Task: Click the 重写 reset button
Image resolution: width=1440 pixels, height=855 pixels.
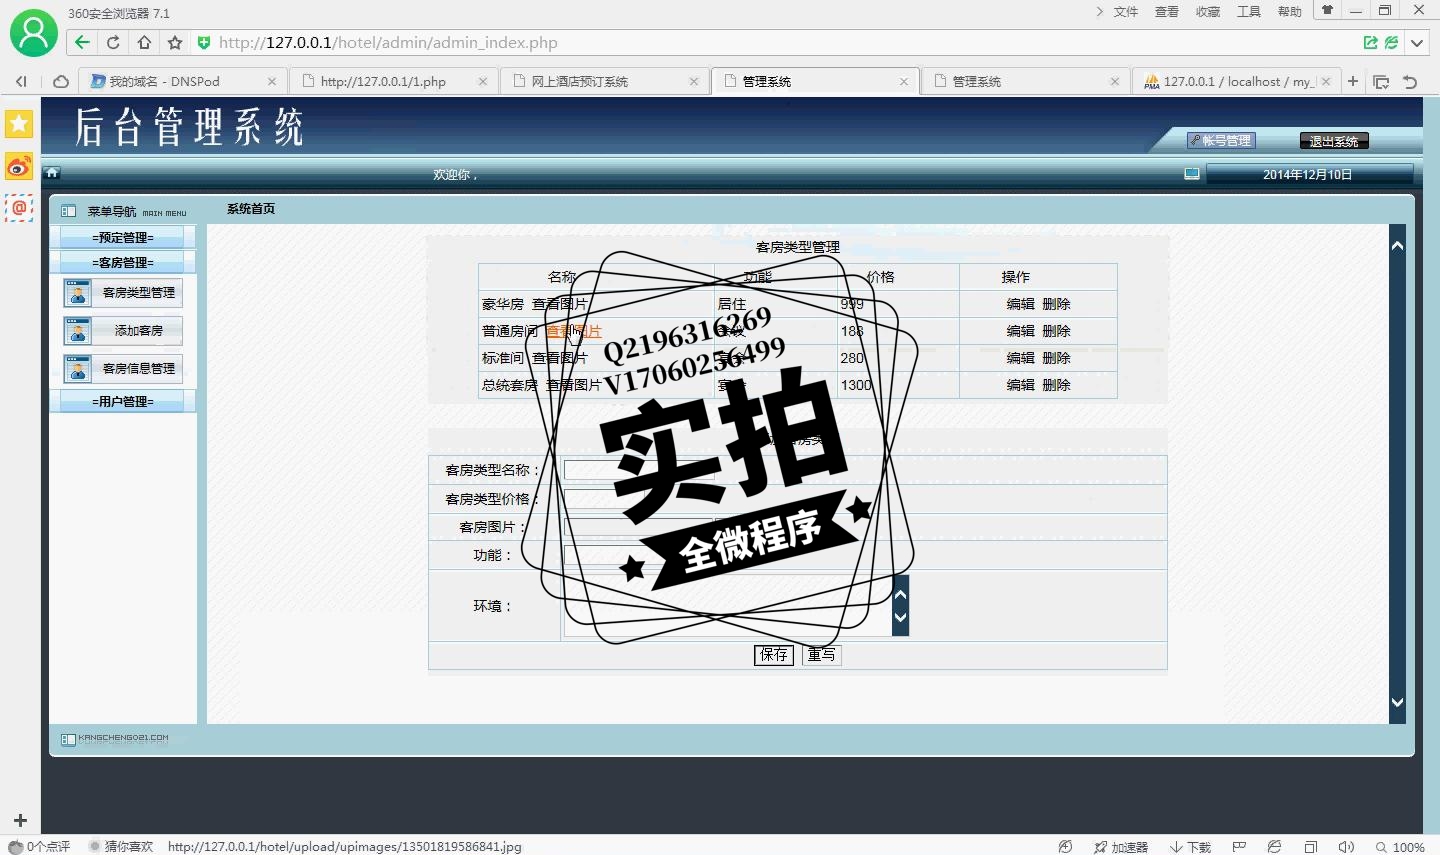Action: pyautogui.click(x=821, y=655)
